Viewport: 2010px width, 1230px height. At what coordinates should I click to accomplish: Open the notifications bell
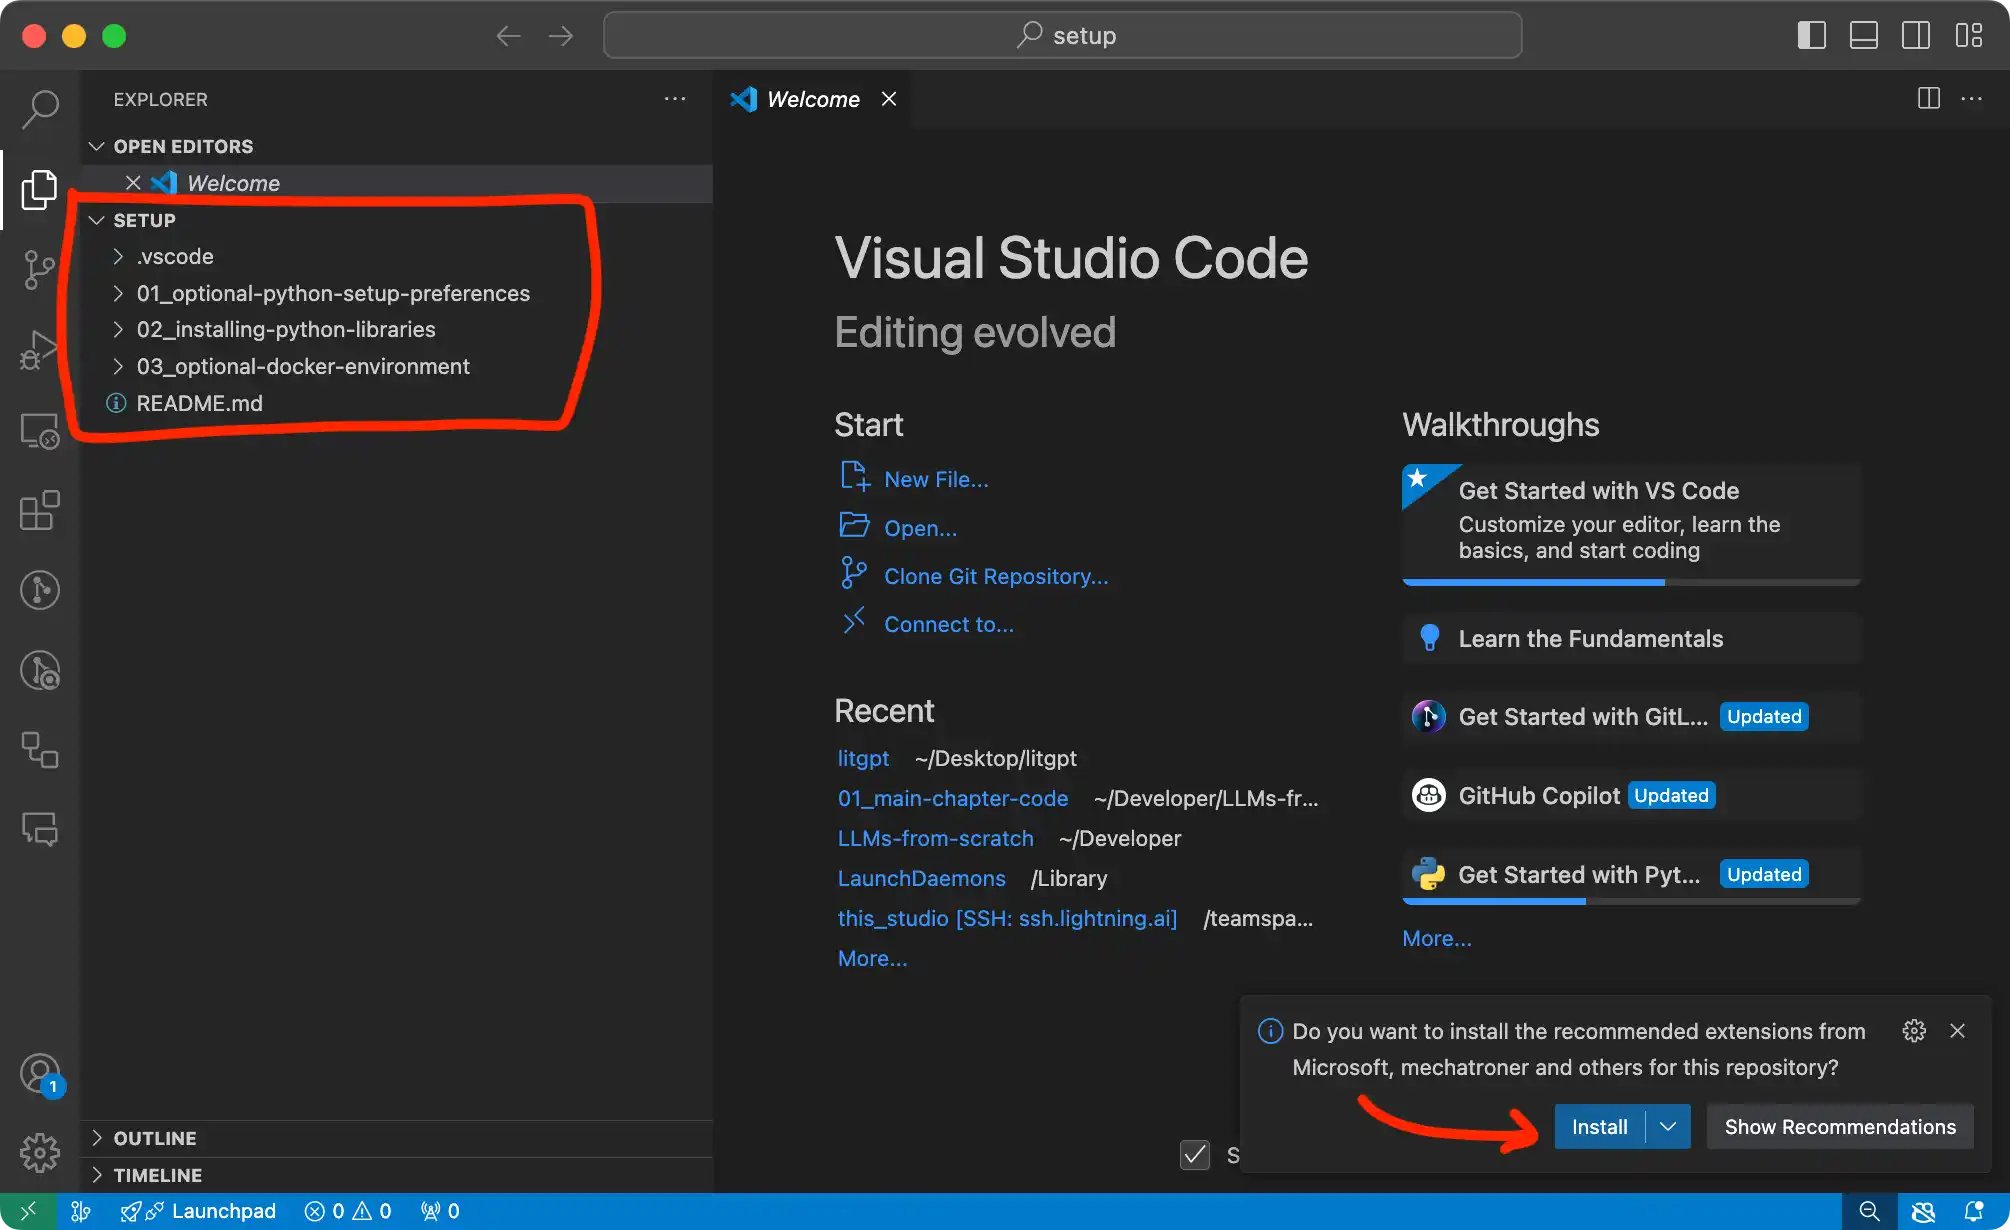pos(1975,1211)
